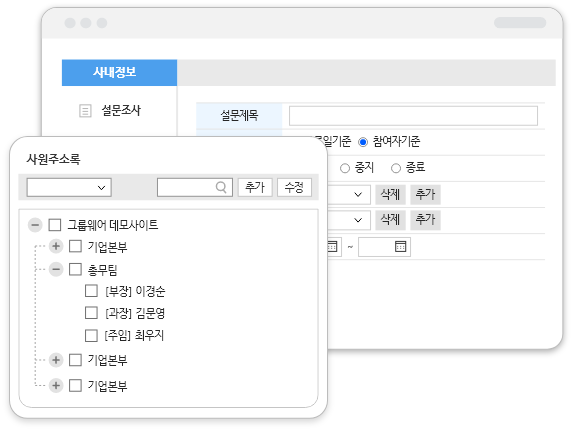The image size is (573, 431).
Task: Open the 사원주소록 dropdown selector
Action: pos(69,188)
